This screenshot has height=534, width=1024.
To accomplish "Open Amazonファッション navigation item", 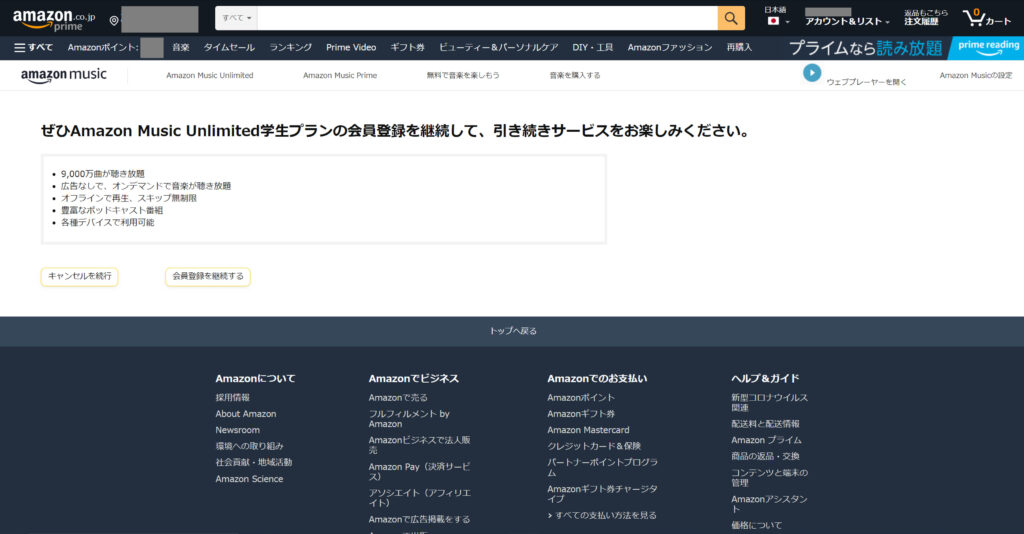I will coord(670,48).
